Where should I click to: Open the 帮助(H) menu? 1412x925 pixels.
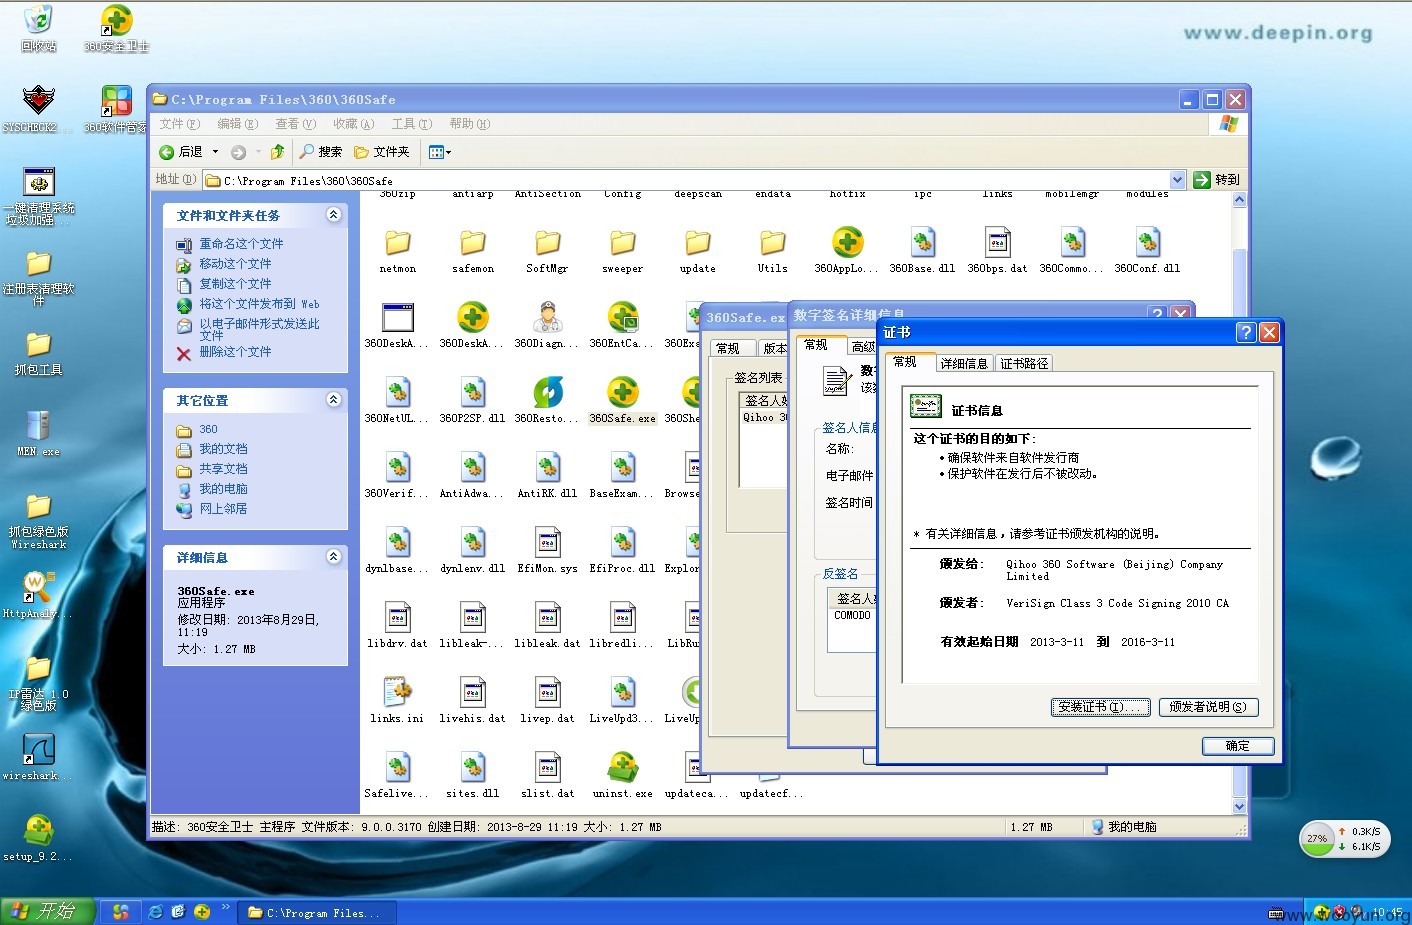pos(470,124)
